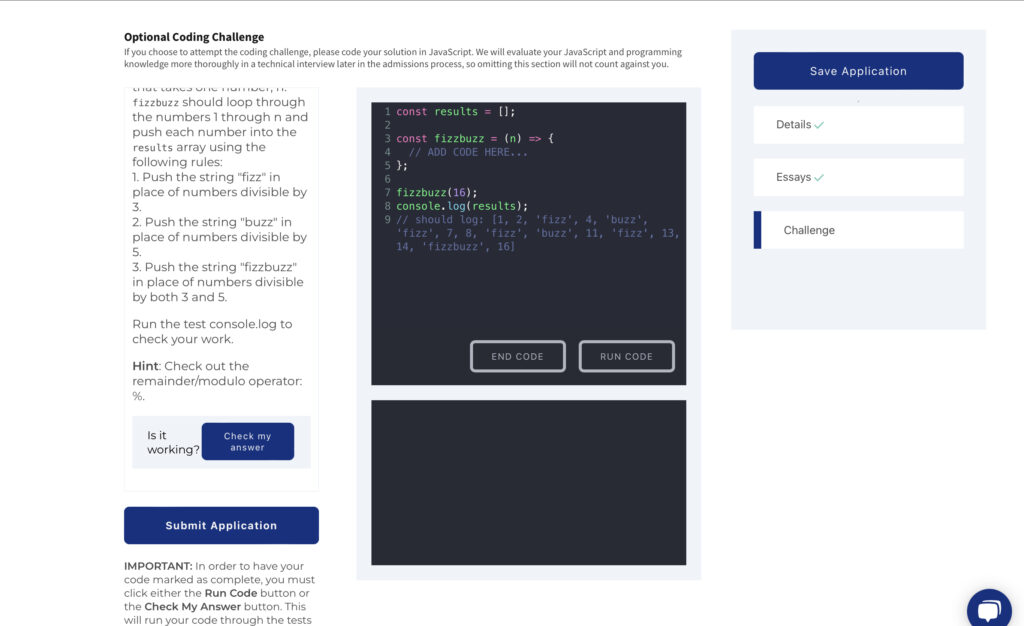This screenshot has height=626, width=1024.
Task: Run the code with RUN CODE
Action: click(626, 356)
